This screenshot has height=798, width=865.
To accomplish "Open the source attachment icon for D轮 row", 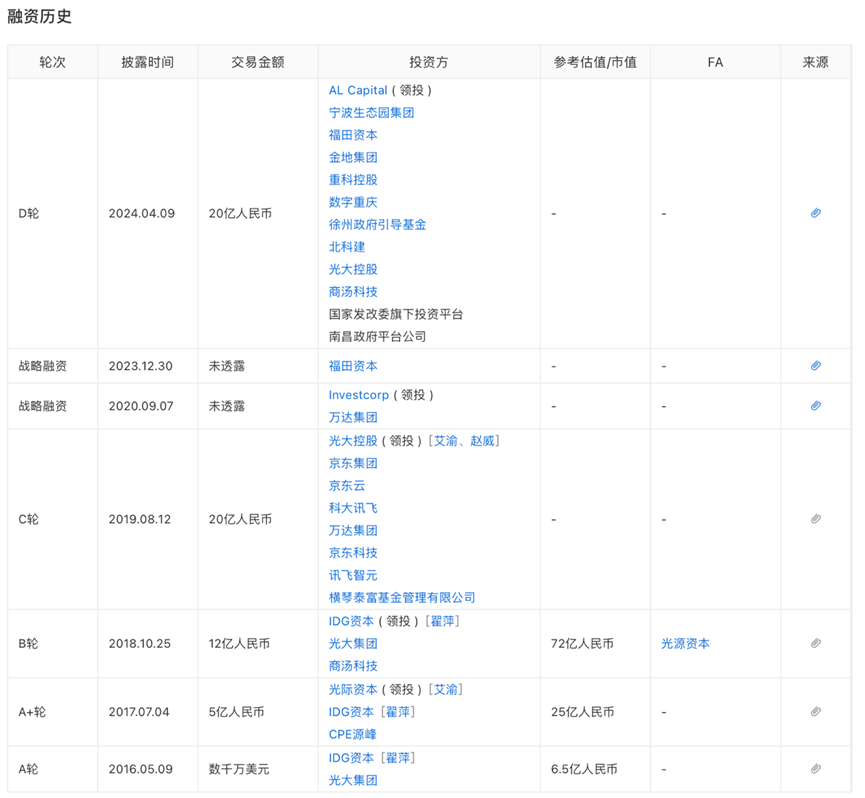I will [x=815, y=213].
